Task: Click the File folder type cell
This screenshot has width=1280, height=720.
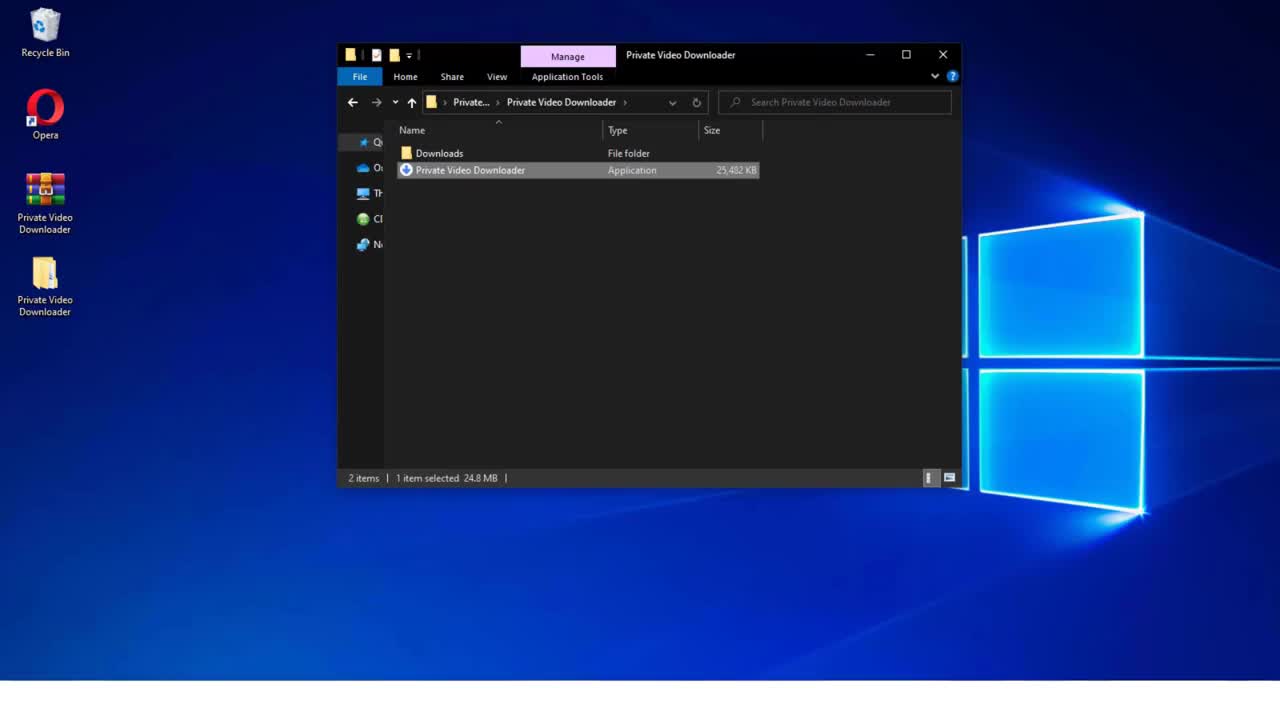Action: 629,153
